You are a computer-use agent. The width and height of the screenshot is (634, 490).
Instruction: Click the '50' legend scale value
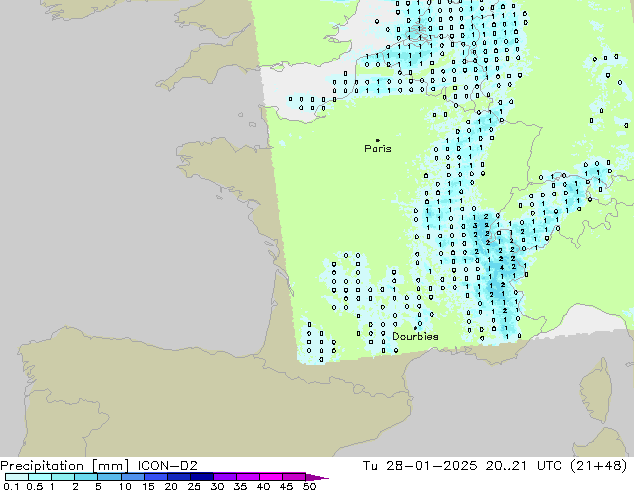click(310, 486)
